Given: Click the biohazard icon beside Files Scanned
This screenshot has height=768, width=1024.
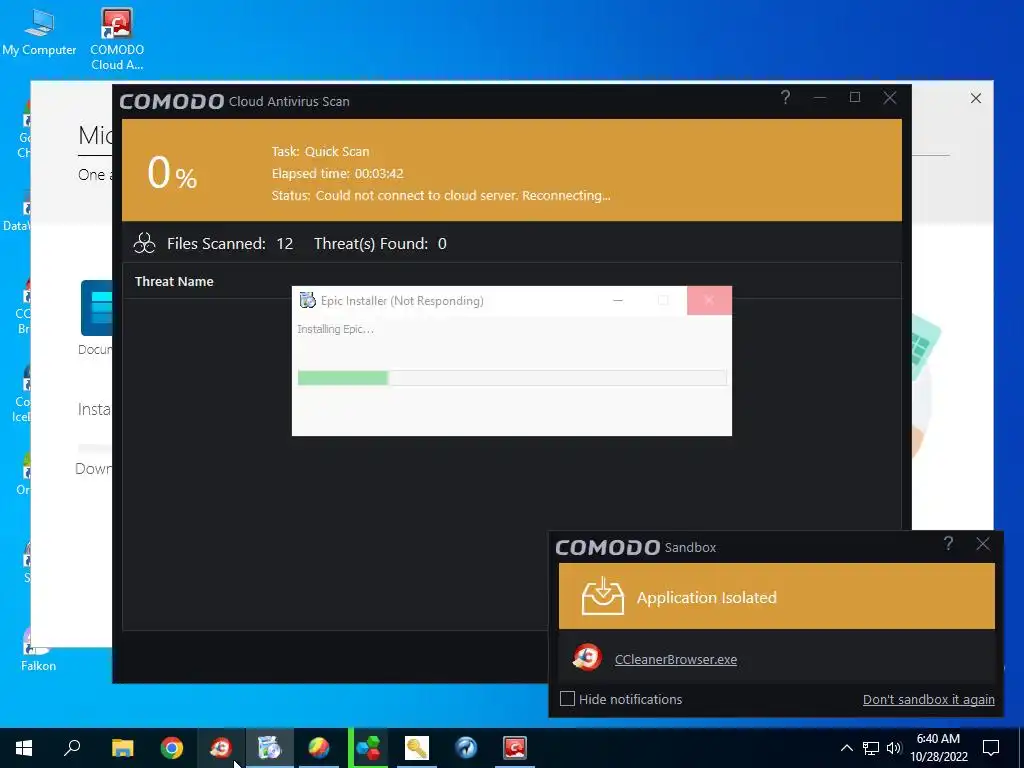Looking at the screenshot, I should 144,244.
